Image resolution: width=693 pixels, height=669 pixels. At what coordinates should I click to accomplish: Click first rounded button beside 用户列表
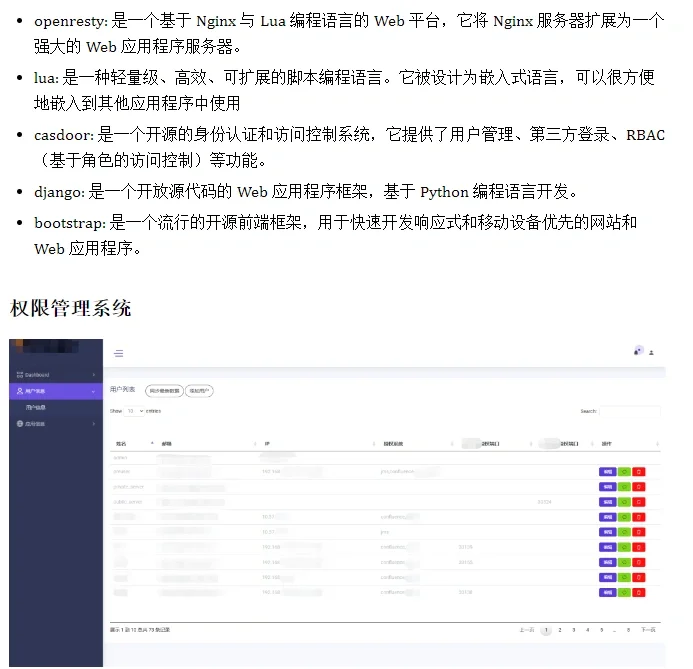(164, 391)
